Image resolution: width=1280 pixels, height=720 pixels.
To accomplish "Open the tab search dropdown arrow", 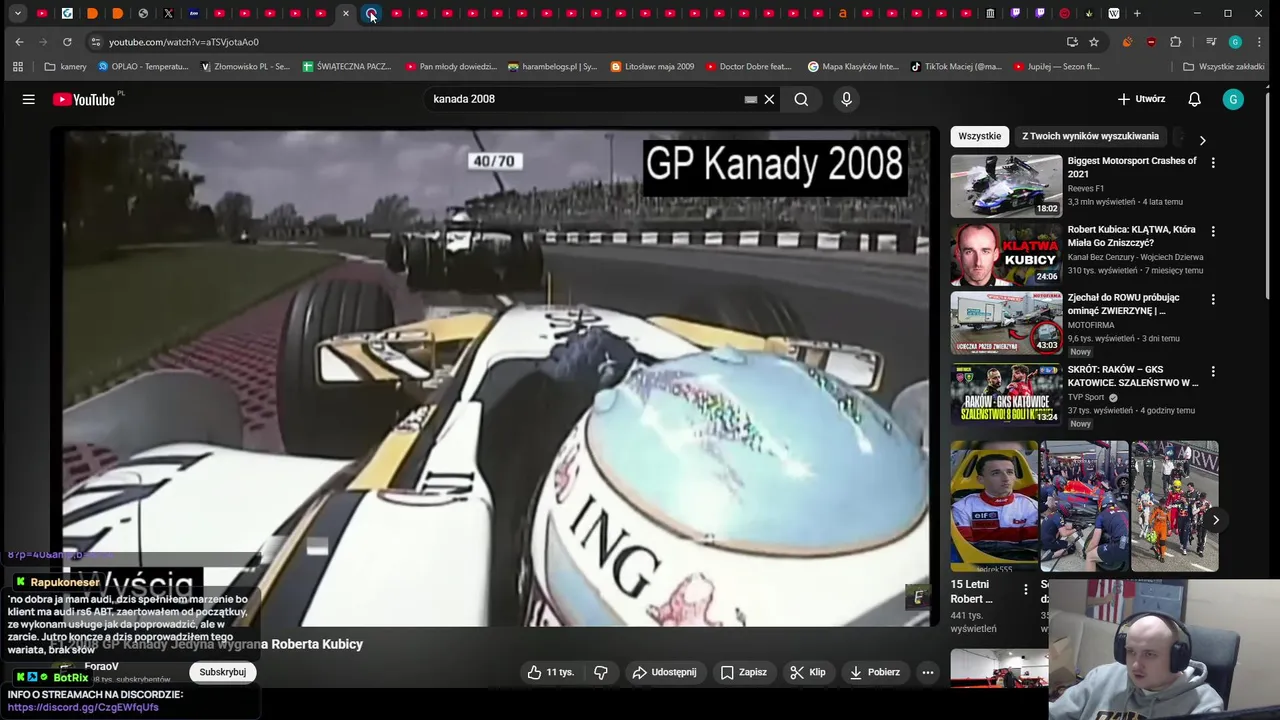I will coord(18,13).
